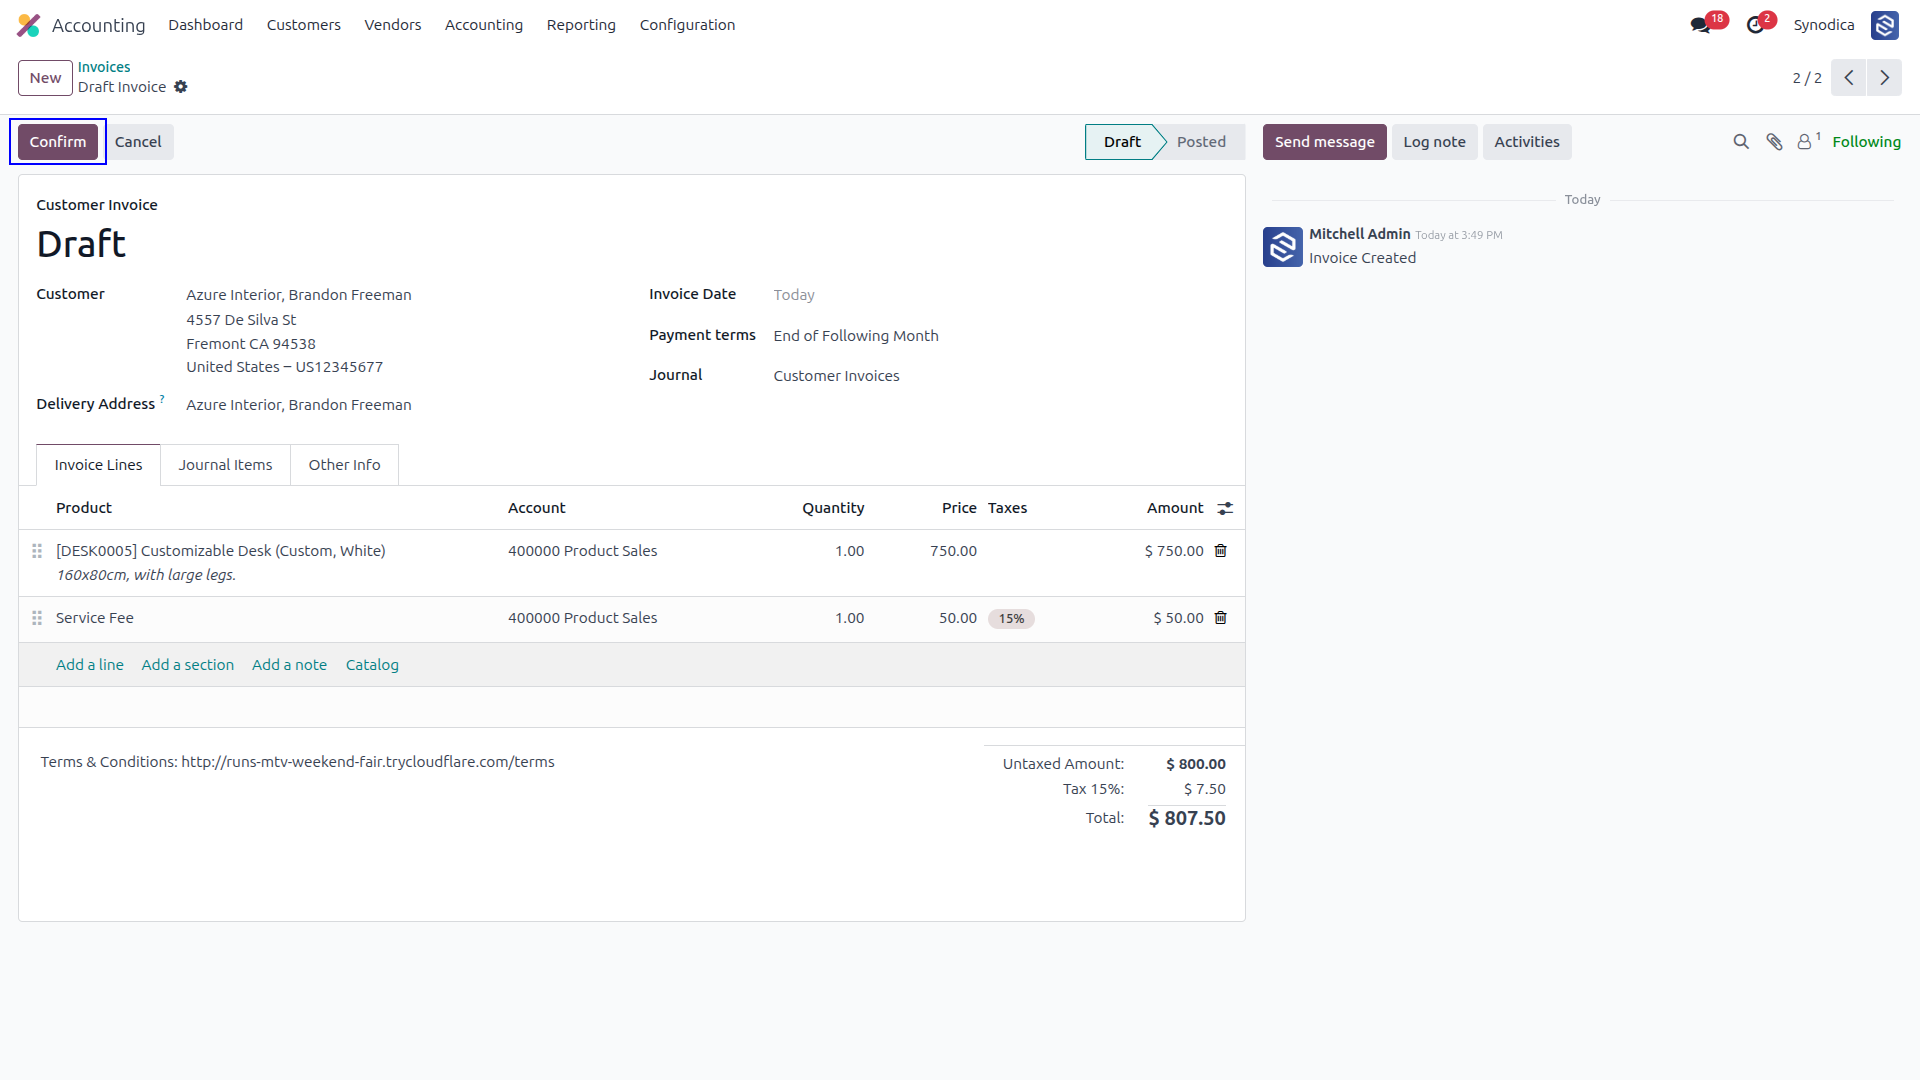Edit the Customizable Desk price 750.00
Screen dimensions: 1920x1080
coord(953,551)
